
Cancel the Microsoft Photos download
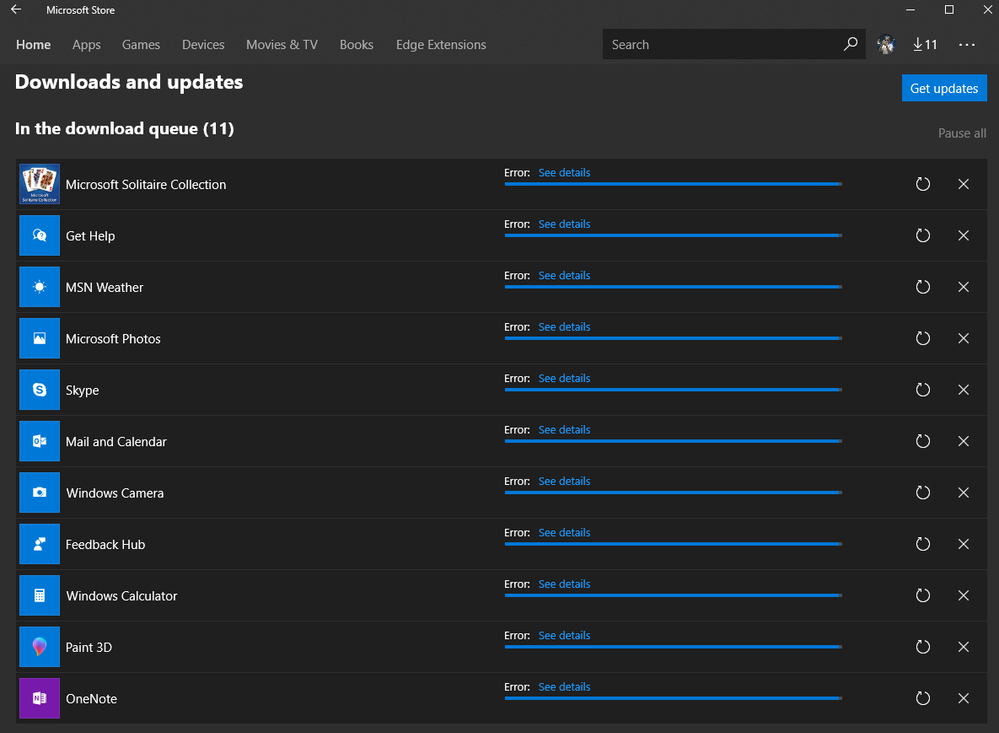point(963,338)
